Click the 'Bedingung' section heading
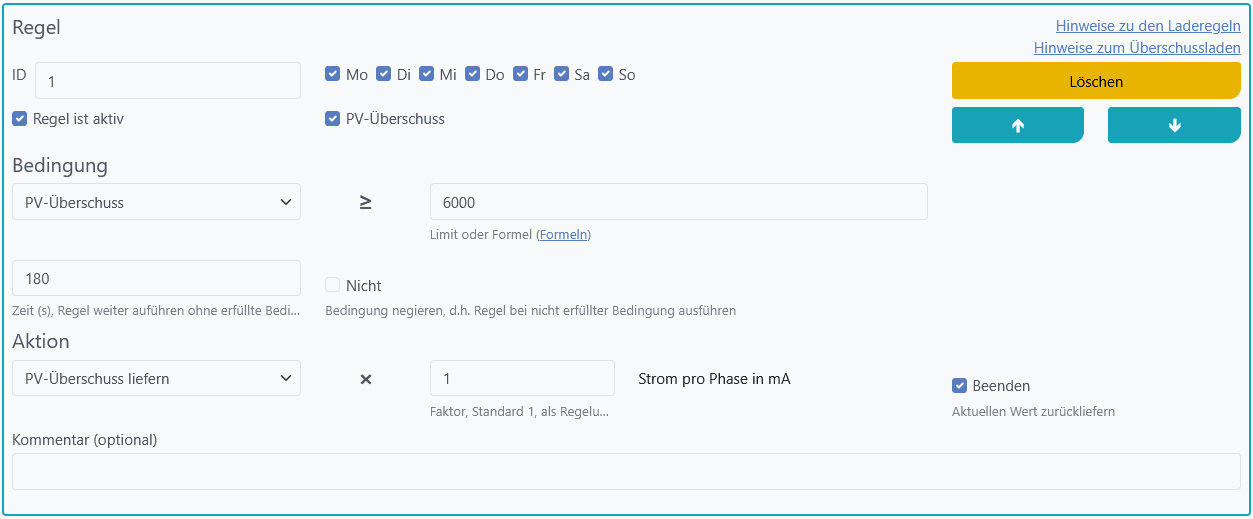This screenshot has width=1253, height=519. click(60, 165)
